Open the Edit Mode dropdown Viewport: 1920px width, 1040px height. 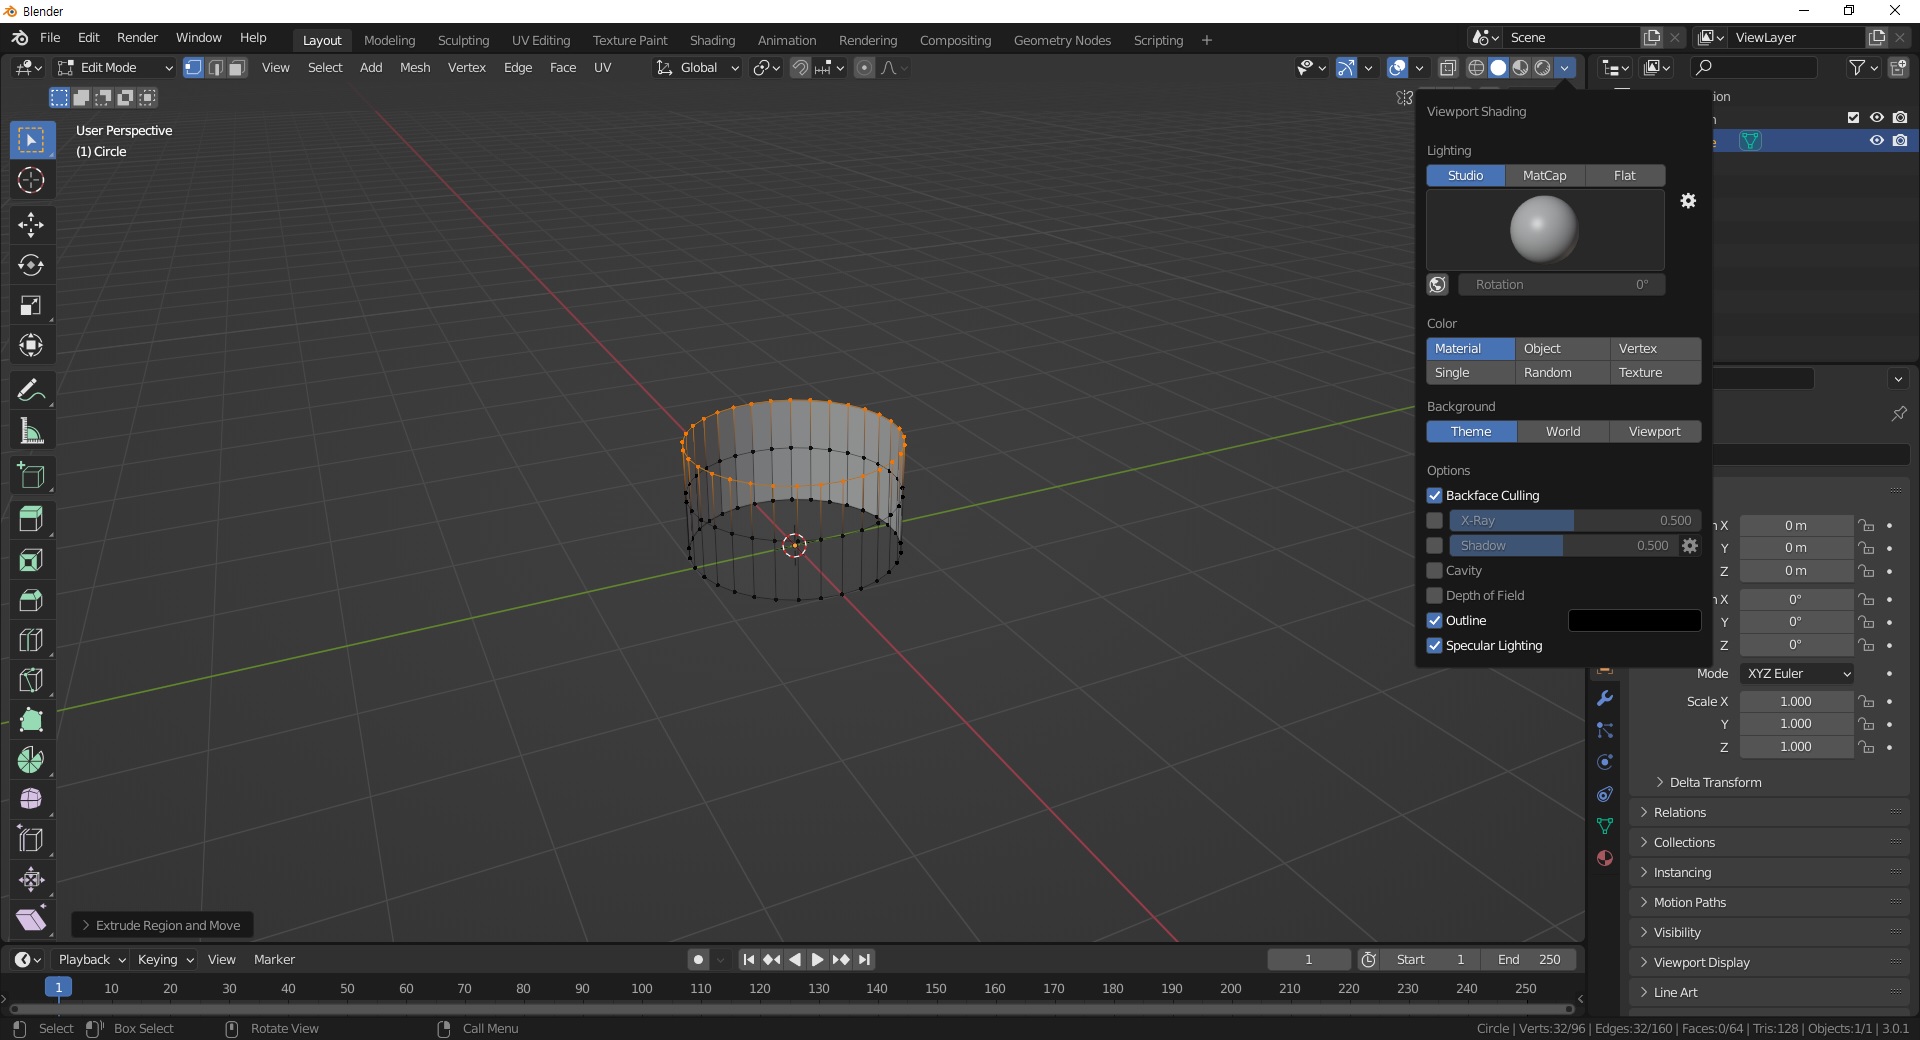click(115, 68)
